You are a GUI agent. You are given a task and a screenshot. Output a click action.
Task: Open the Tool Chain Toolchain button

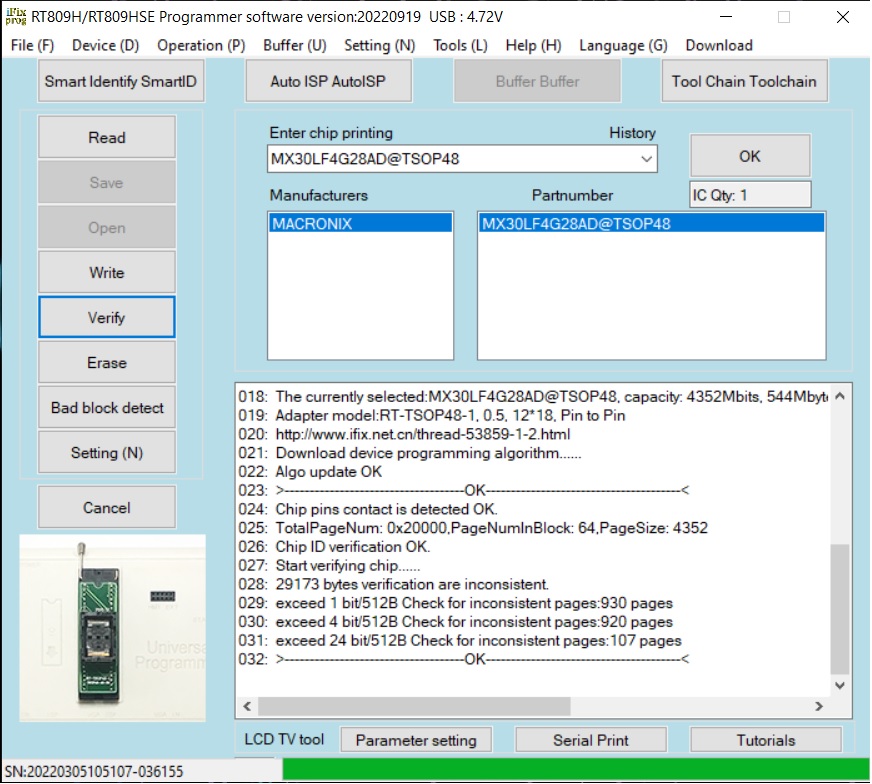tap(743, 82)
